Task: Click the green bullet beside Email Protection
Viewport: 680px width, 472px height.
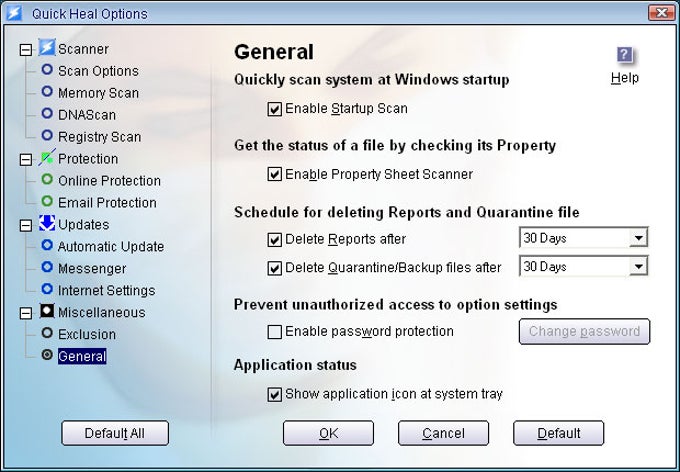Action: 47,201
